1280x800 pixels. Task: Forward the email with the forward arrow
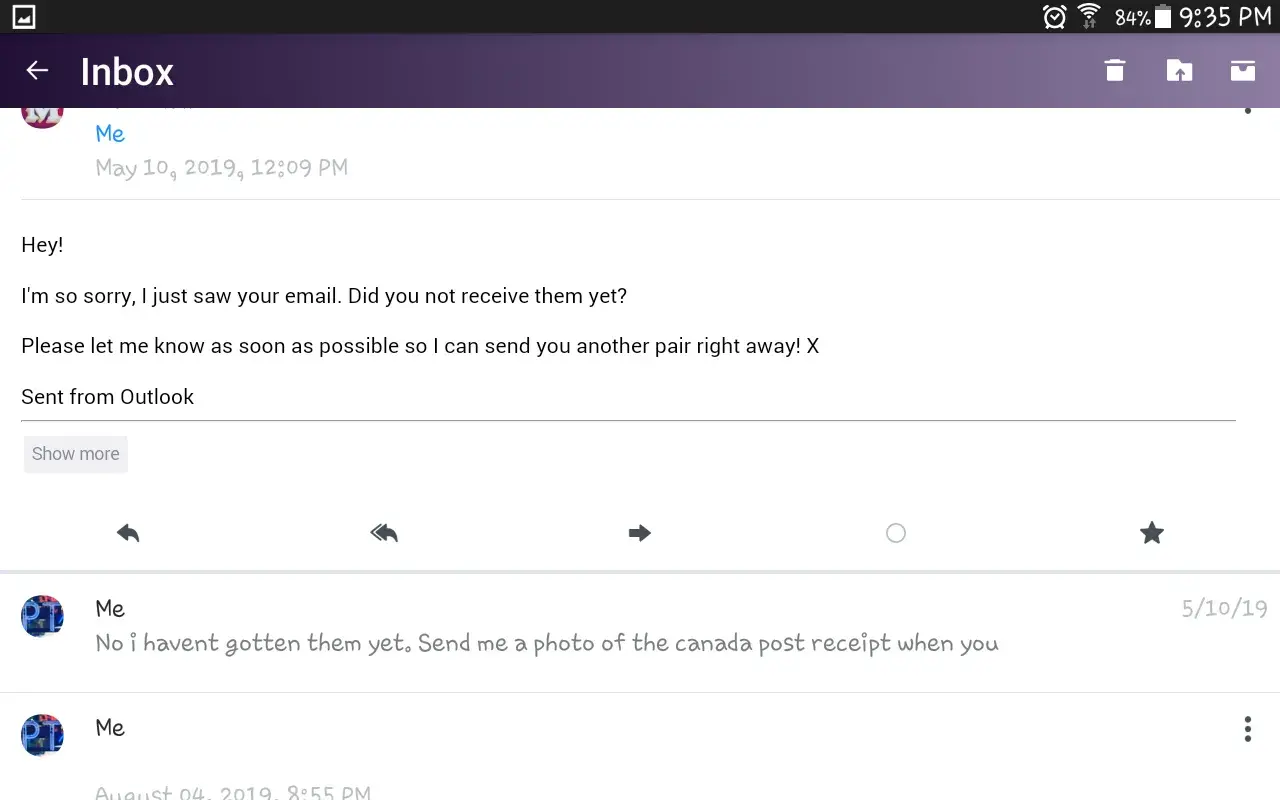tap(640, 533)
